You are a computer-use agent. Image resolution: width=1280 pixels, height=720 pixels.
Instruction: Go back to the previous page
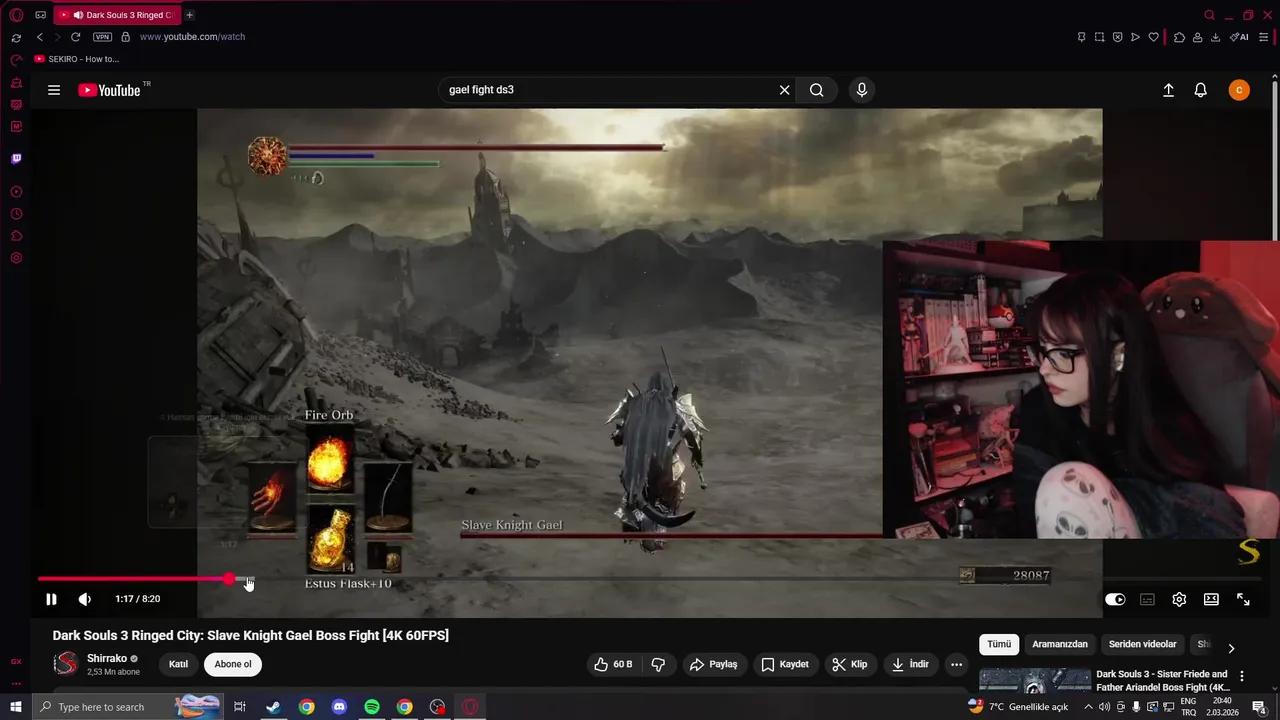(x=40, y=37)
